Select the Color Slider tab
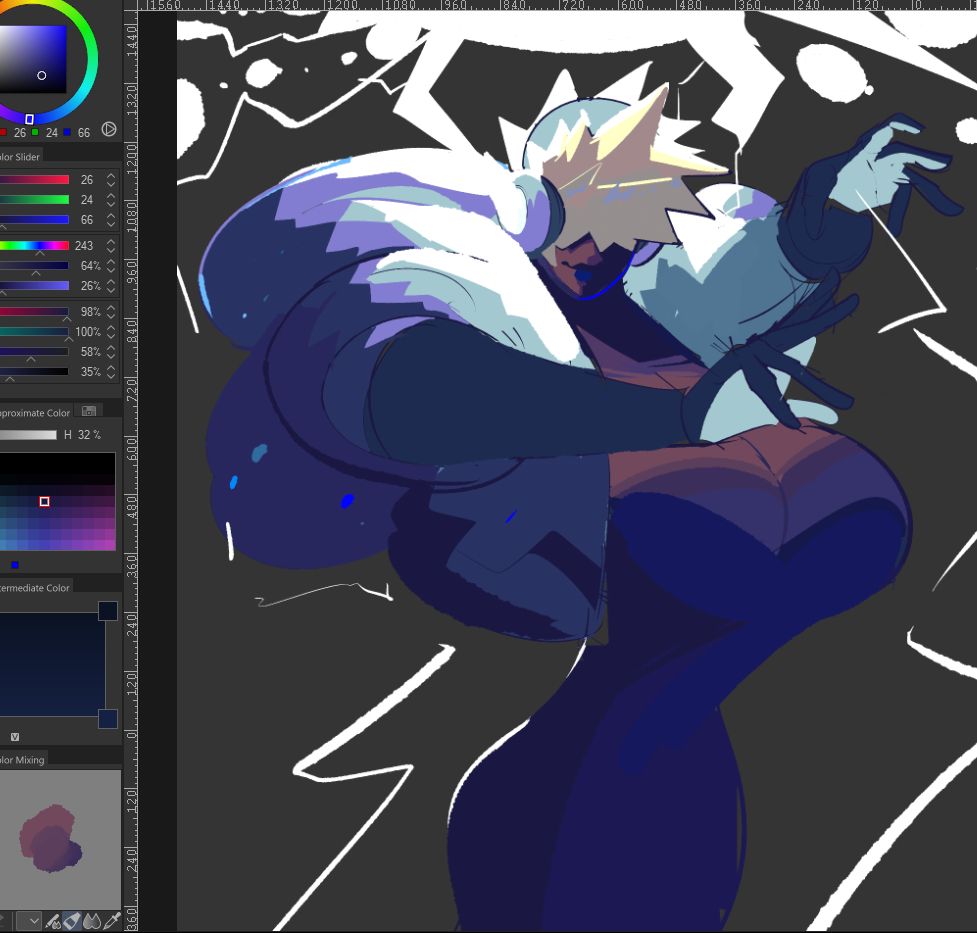Image resolution: width=977 pixels, height=933 pixels. [20, 156]
